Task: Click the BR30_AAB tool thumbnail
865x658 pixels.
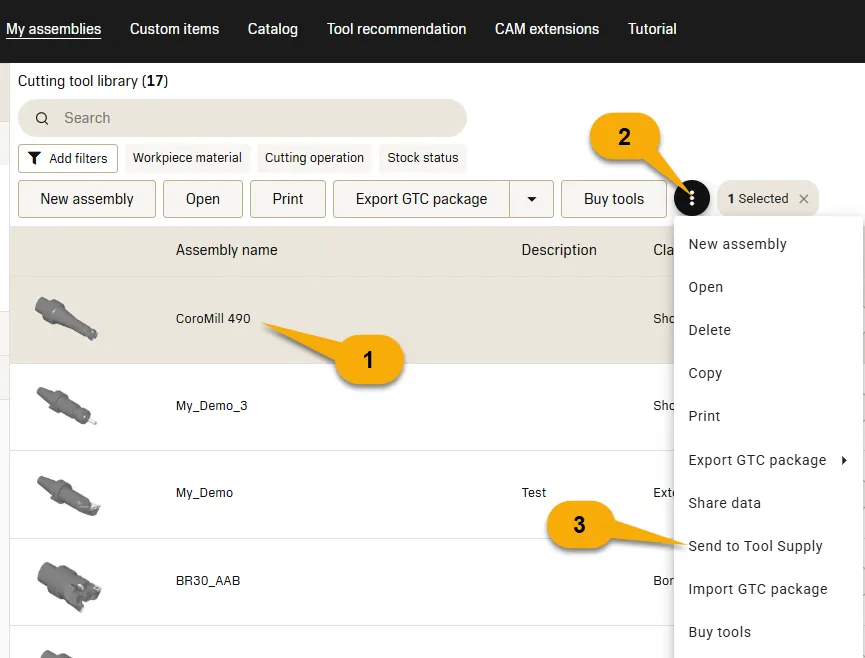Action: (x=66, y=580)
